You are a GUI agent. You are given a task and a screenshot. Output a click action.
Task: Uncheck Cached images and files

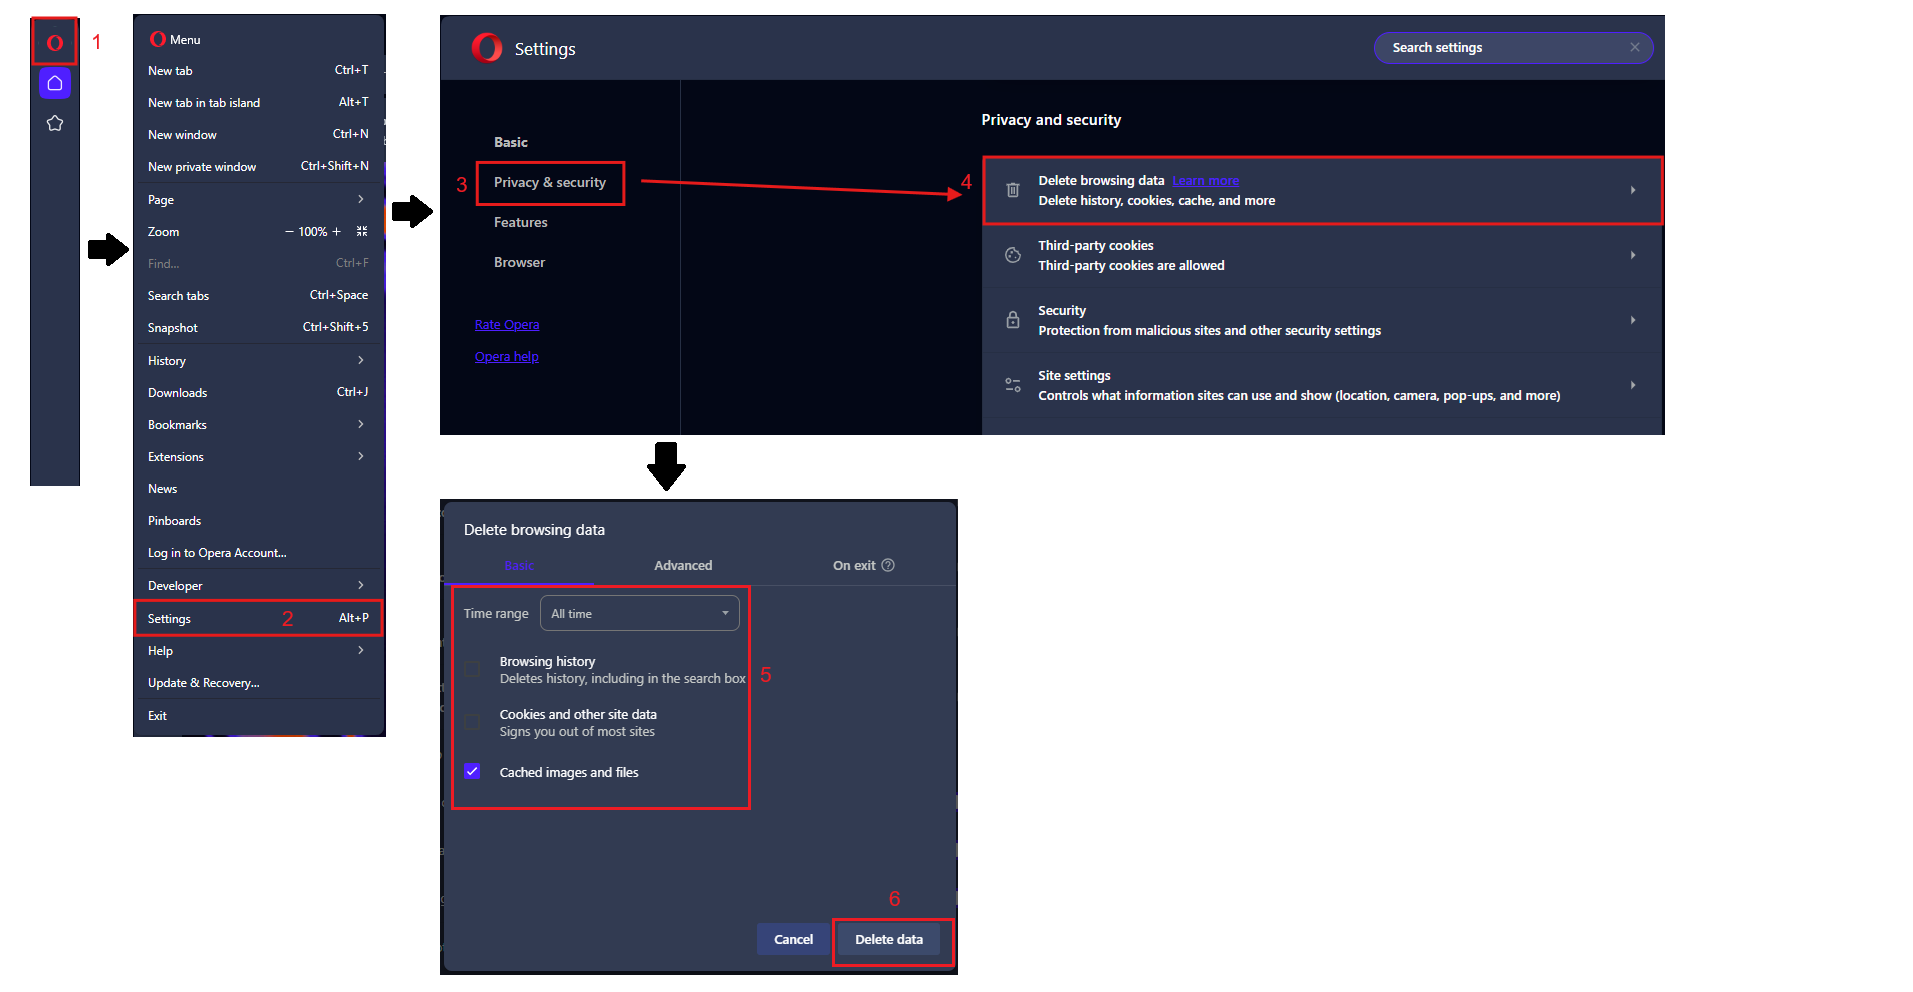point(472,771)
